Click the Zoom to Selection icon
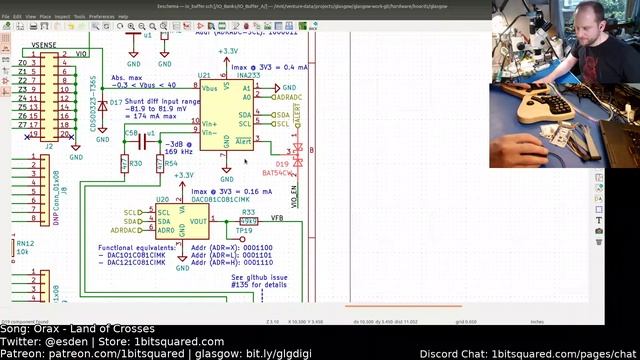Image resolution: width=640 pixels, height=360 pixels. (x=164, y=26)
